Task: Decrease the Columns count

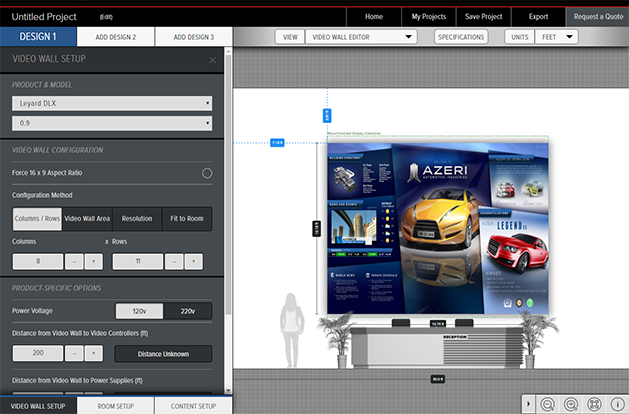Action: (74, 262)
